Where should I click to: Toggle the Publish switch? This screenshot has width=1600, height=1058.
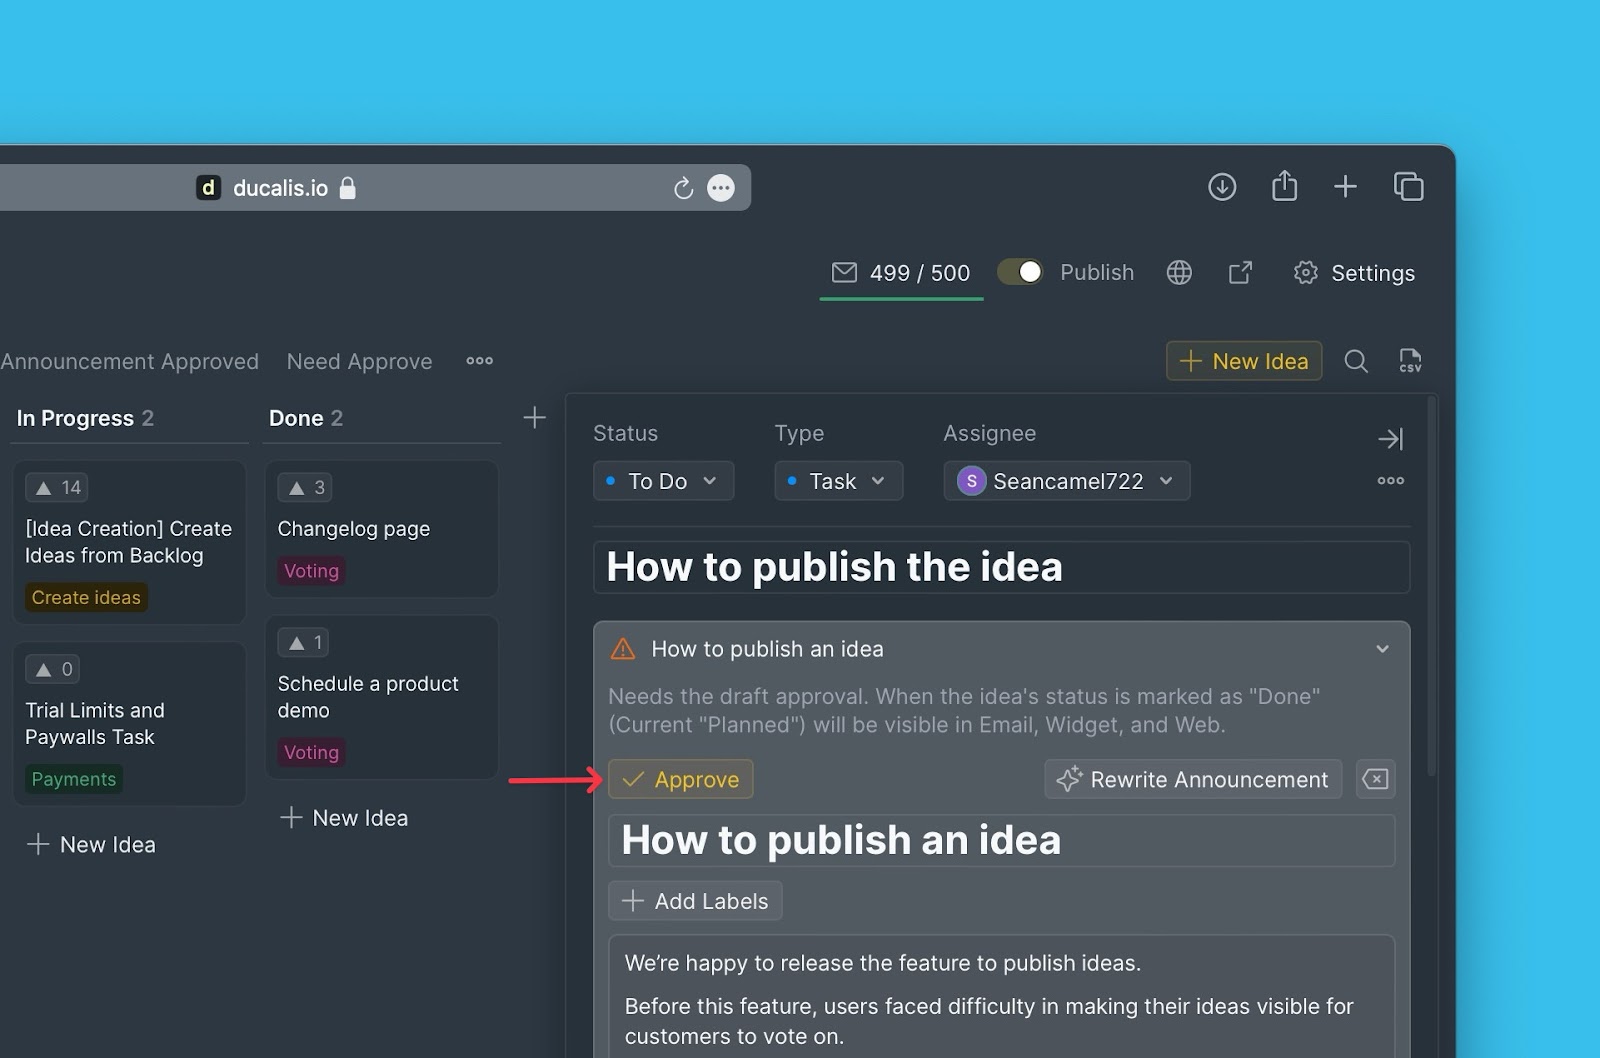pyautogui.click(x=1020, y=272)
